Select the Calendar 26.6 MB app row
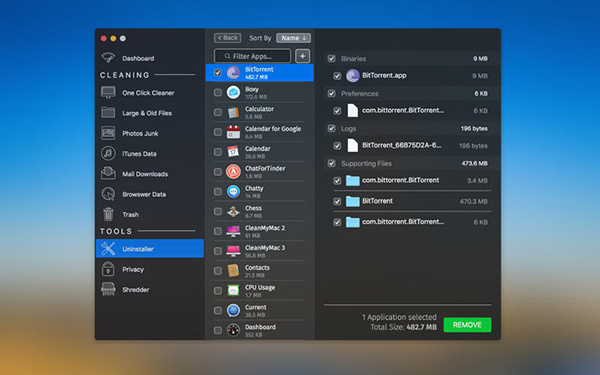 (260, 152)
